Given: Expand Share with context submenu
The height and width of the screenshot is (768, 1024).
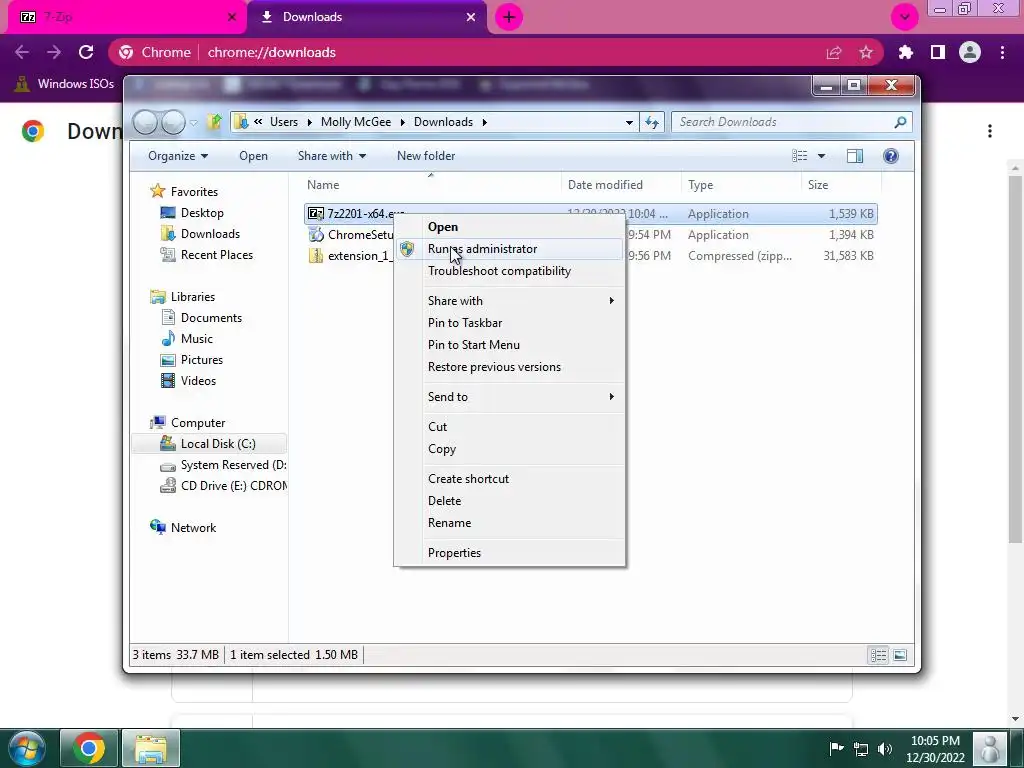Looking at the screenshot, I should [x=509, y=301].
